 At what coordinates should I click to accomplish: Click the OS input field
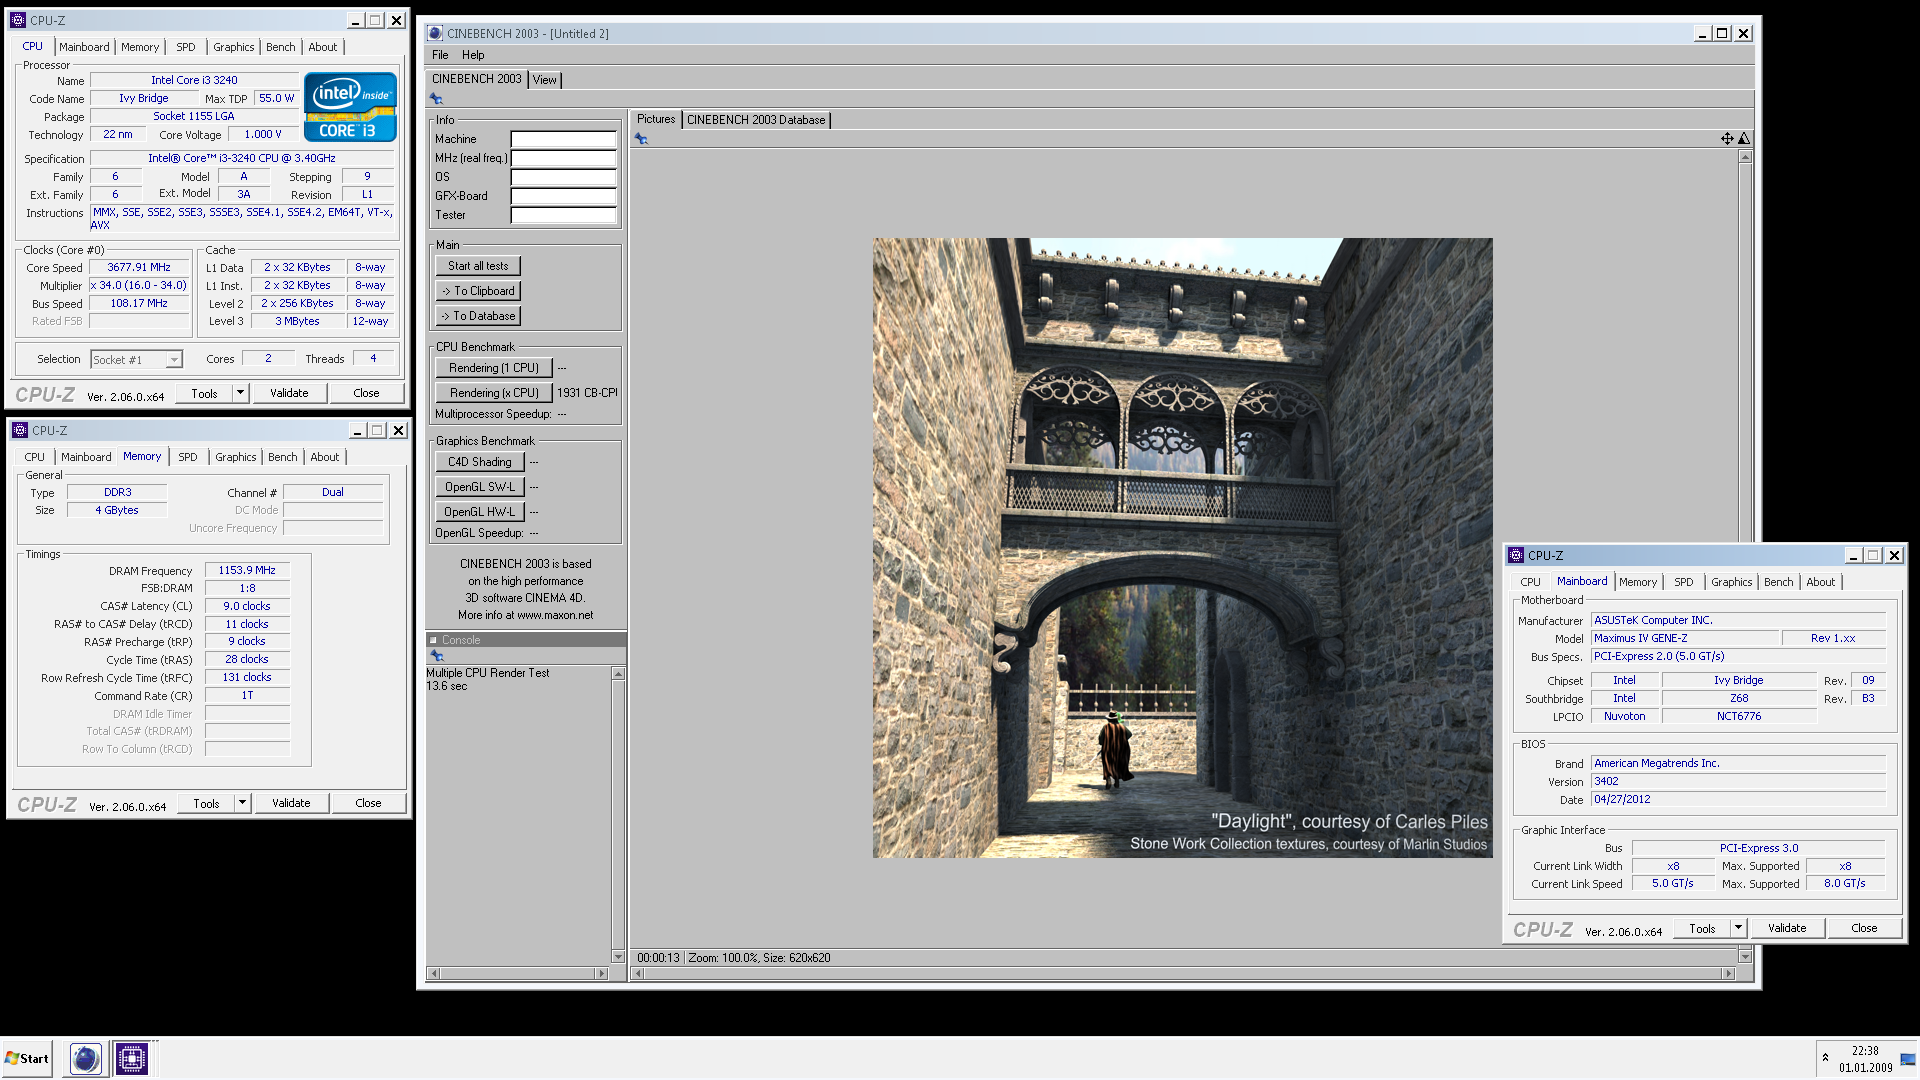tap(564, 177)
